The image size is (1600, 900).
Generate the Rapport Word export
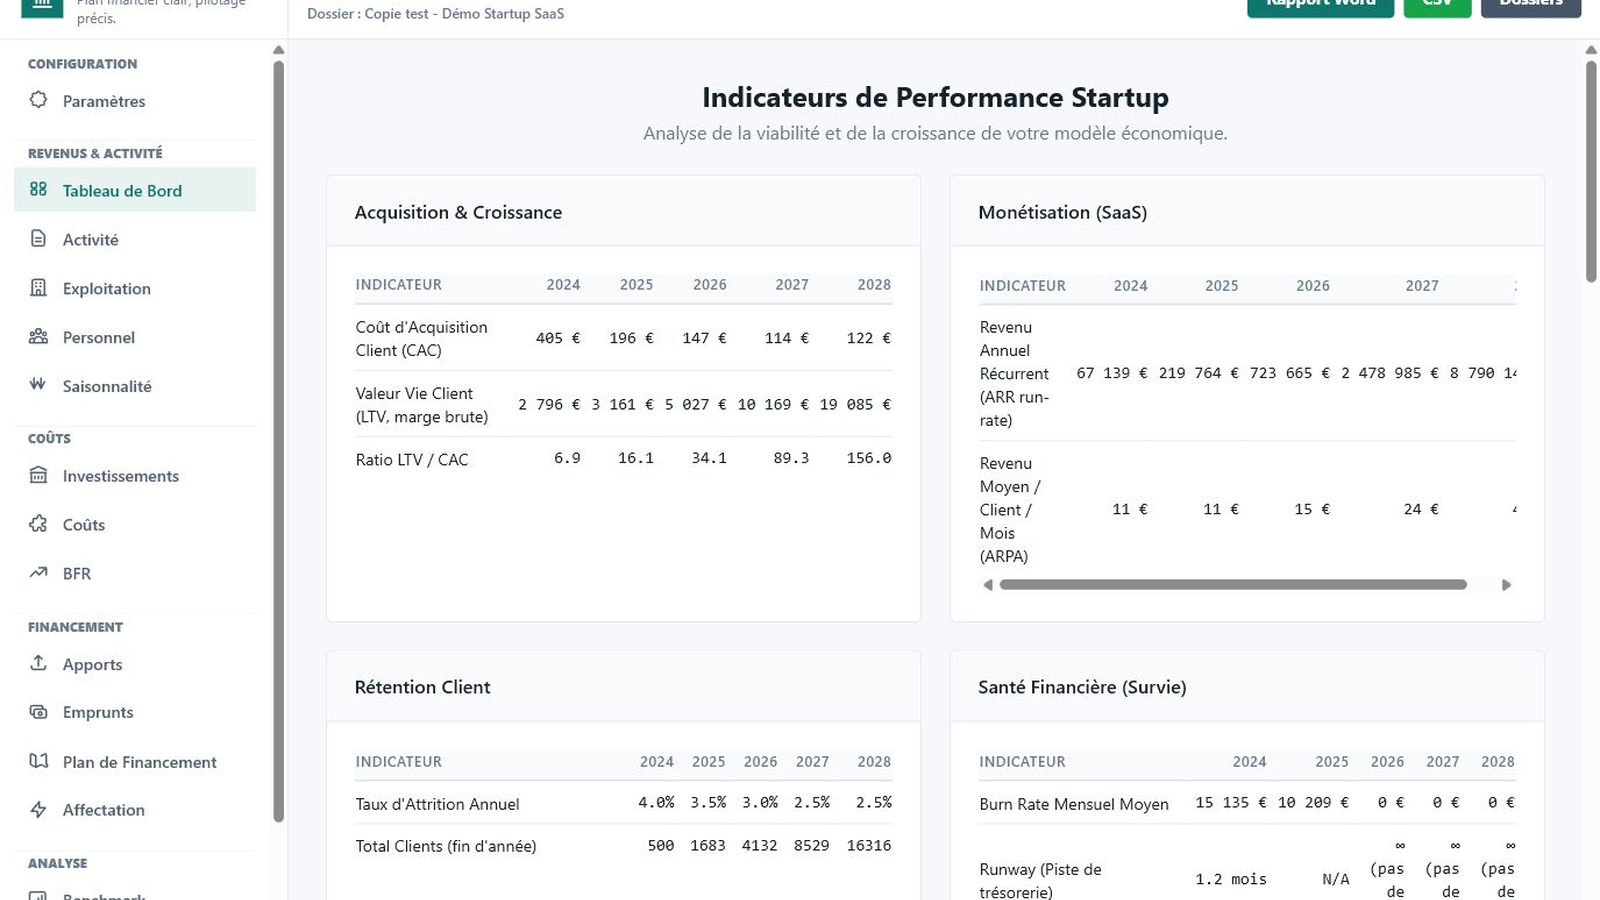(x=1320, y=5)
